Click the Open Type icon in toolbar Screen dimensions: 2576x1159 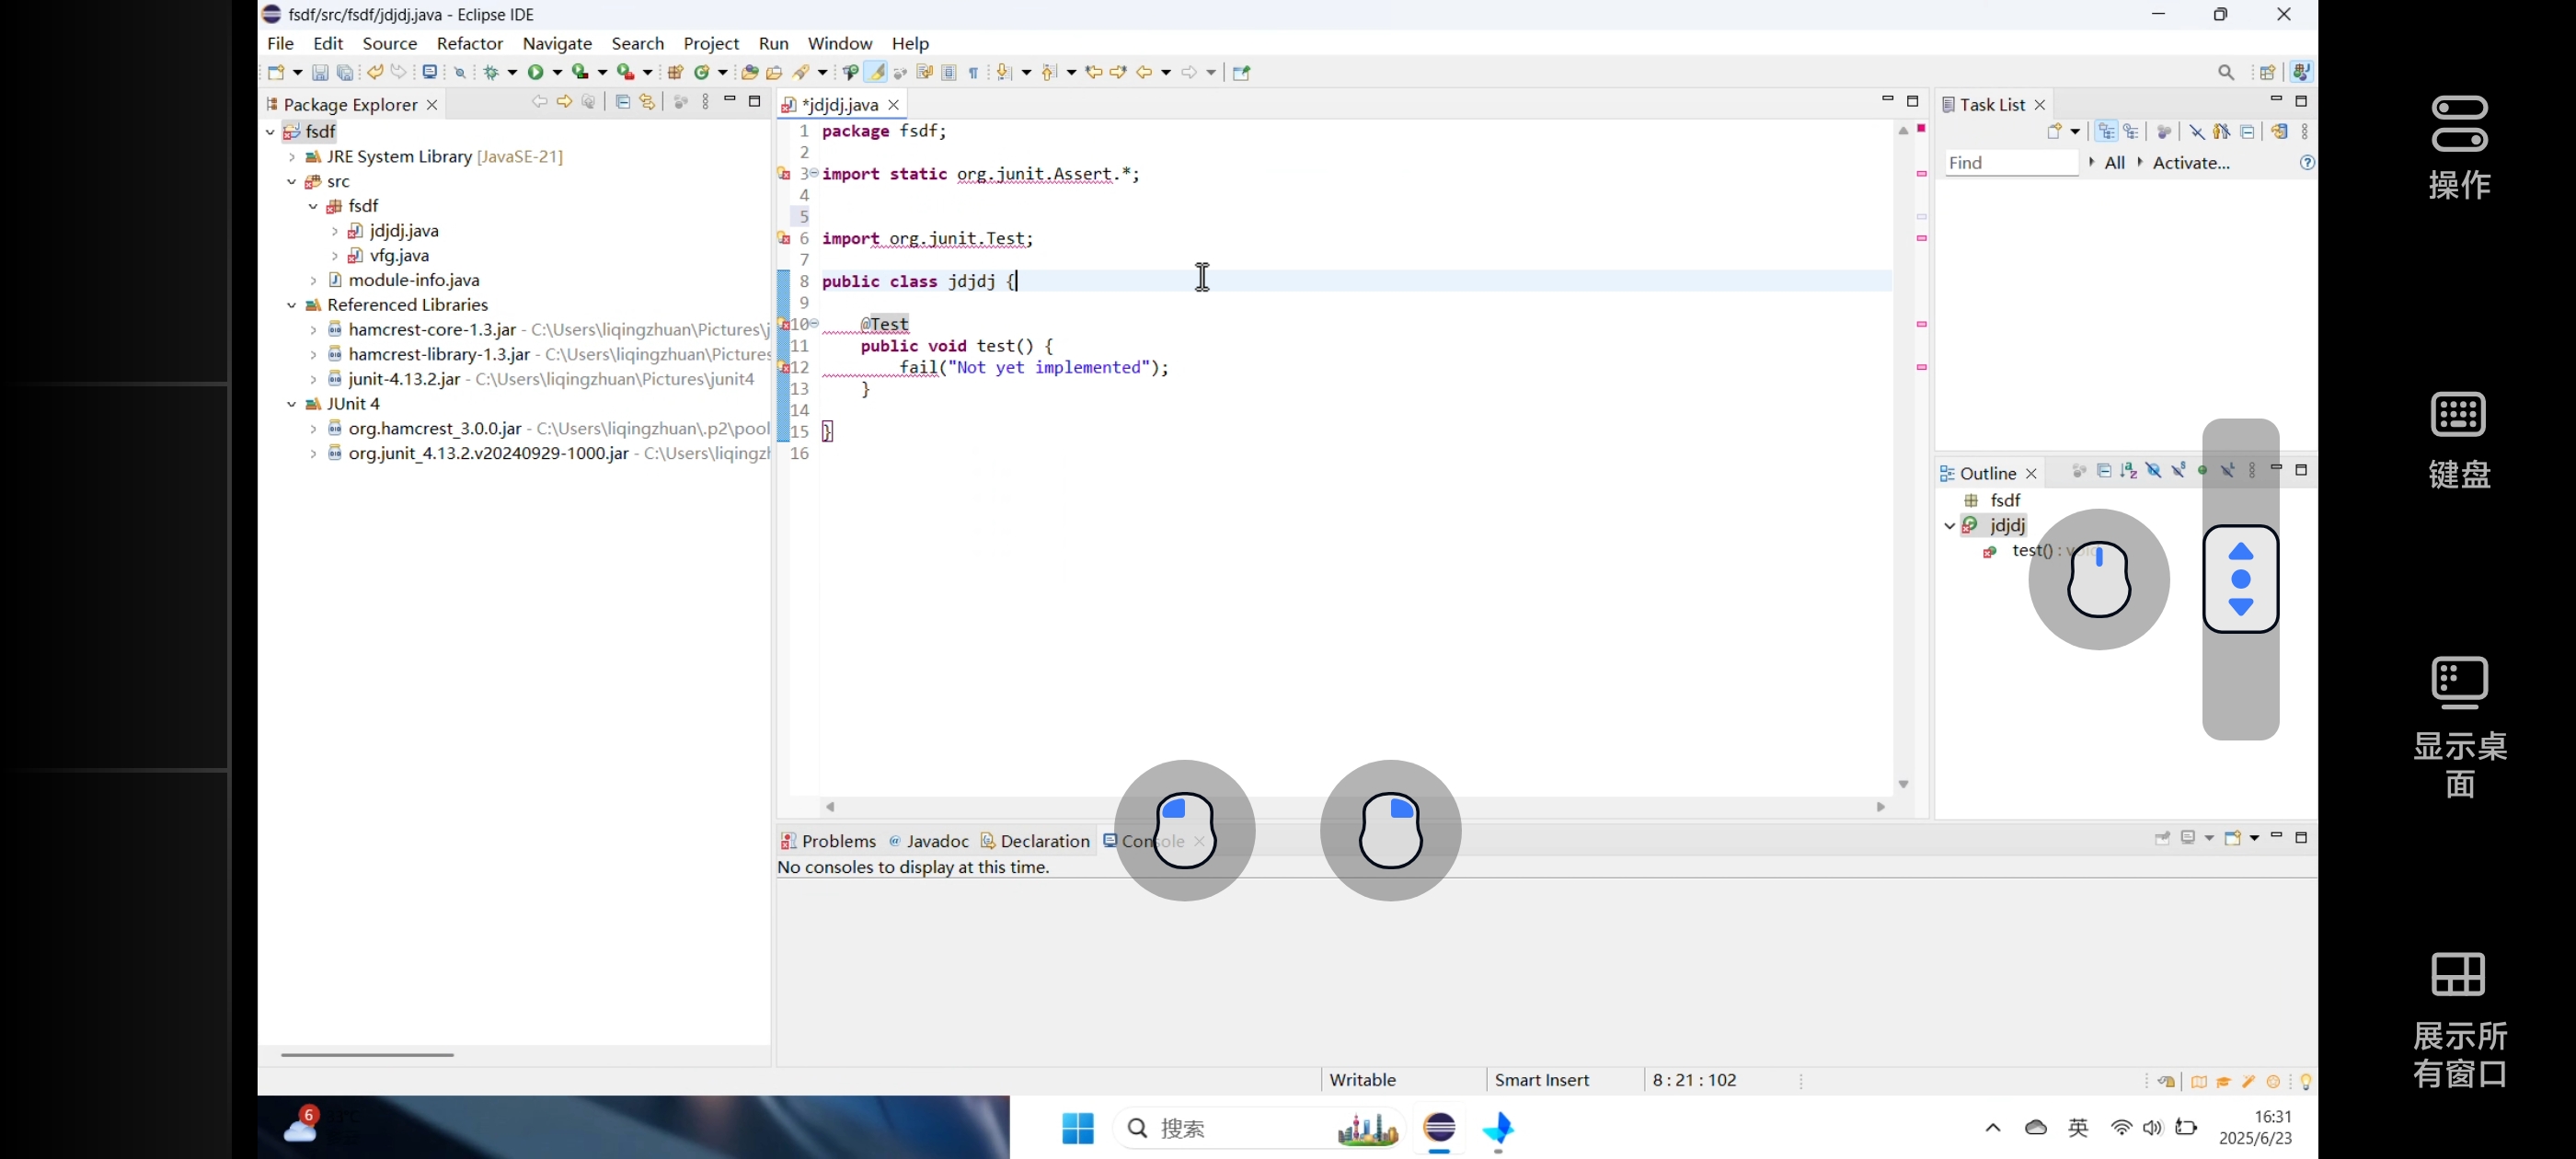click(x=749, y=72)
